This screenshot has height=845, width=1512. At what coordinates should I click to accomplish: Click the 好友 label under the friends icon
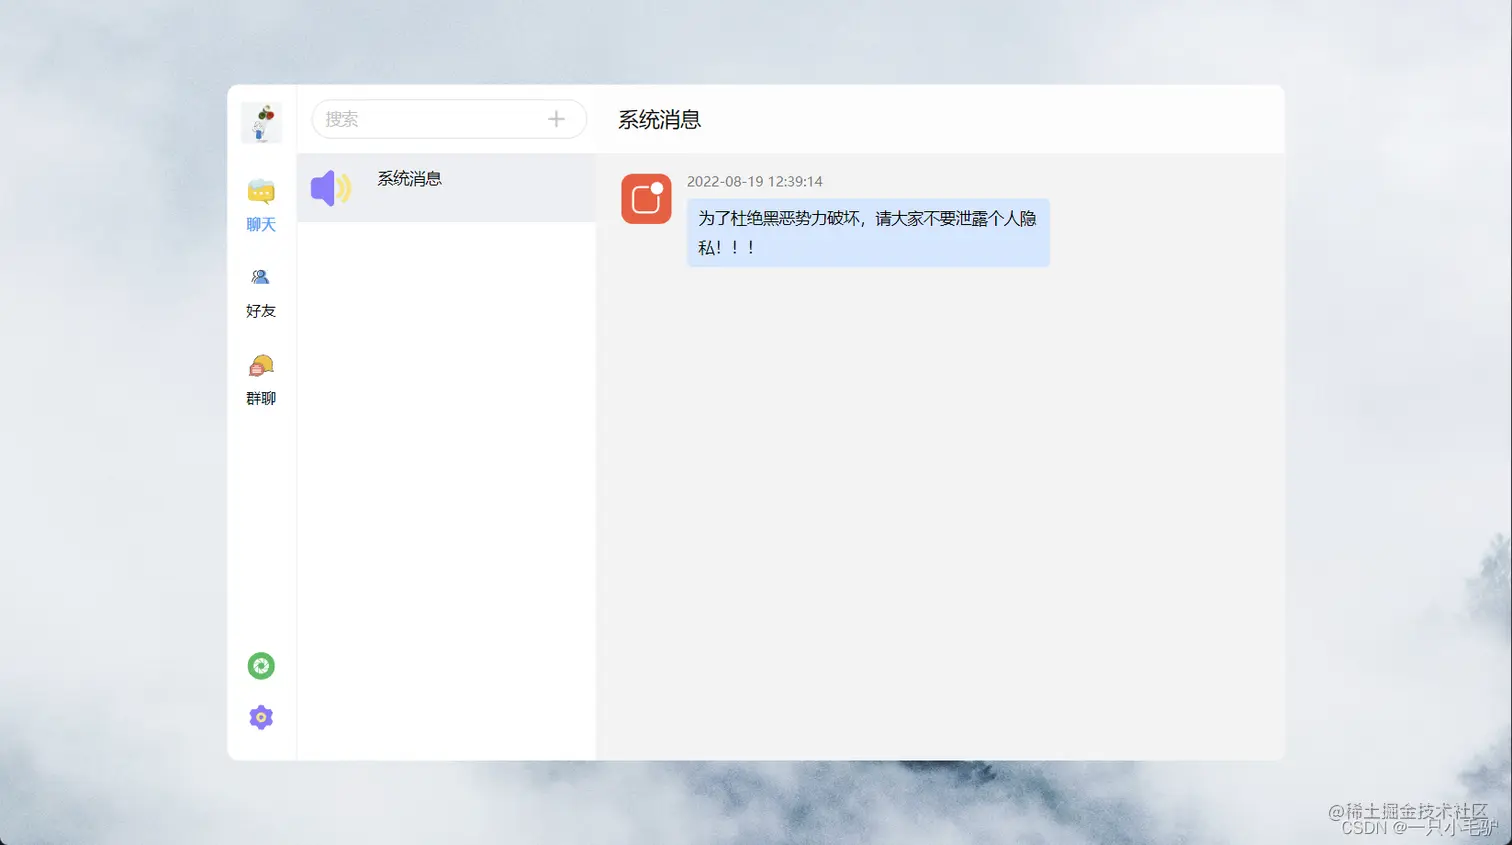[x=260, y=311]
